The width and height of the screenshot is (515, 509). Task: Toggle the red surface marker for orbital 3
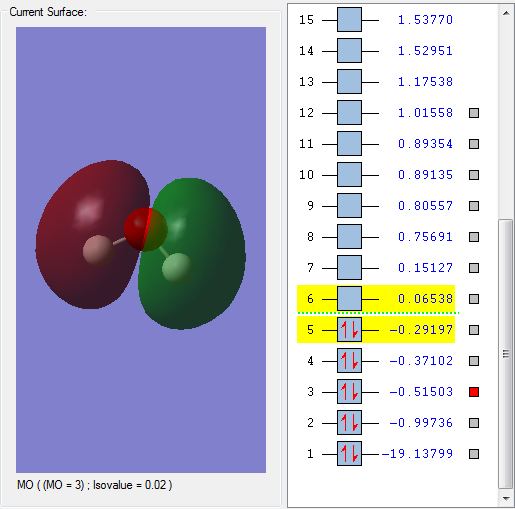474,392
